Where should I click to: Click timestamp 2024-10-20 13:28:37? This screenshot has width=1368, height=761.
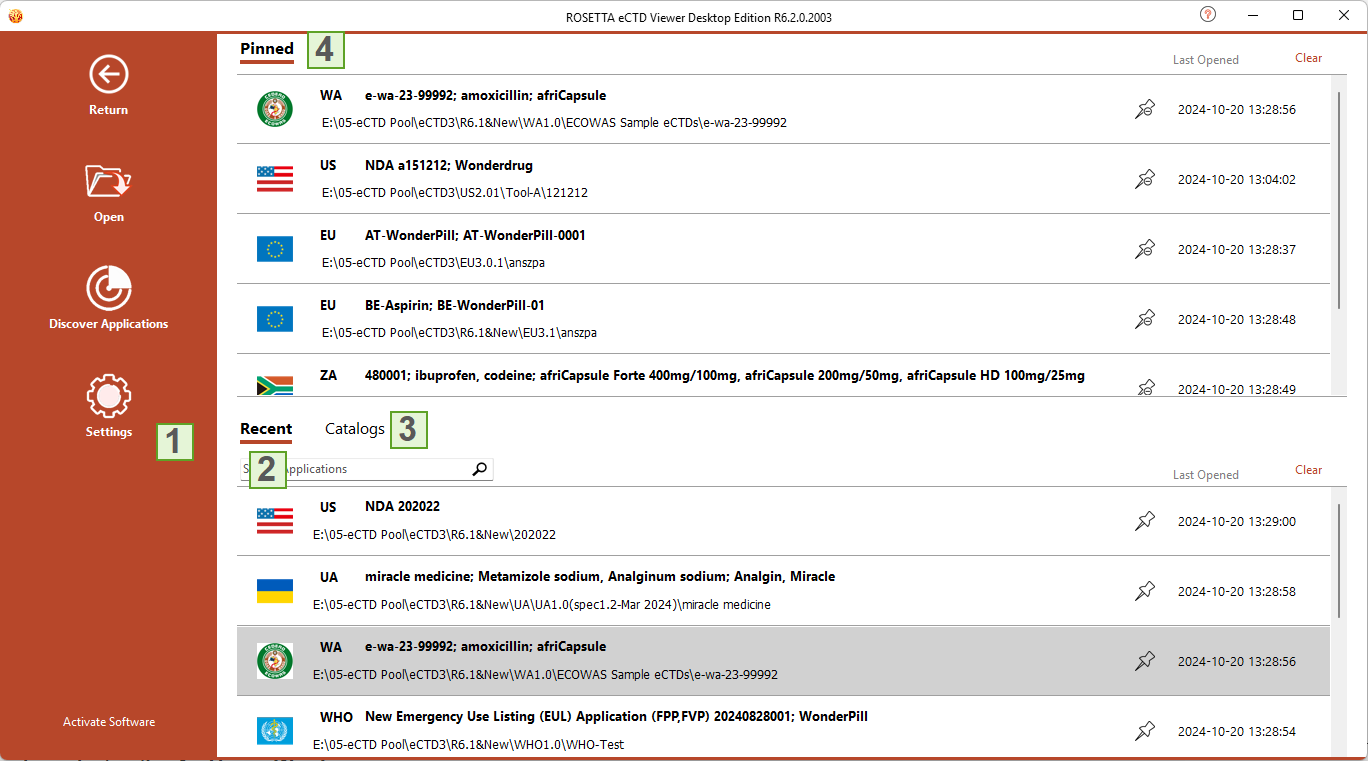[x=1237, y=250]
